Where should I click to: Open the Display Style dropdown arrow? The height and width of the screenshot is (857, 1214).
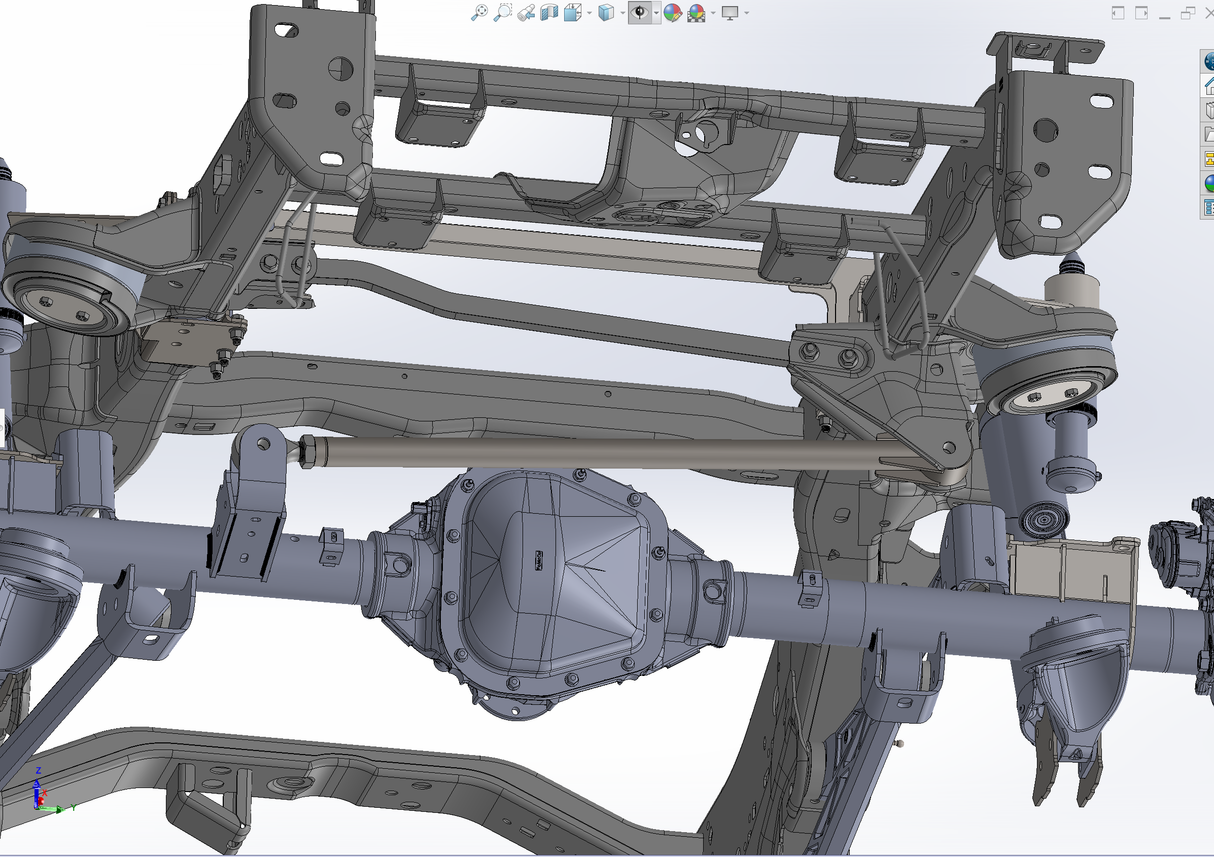coord(622,13)
